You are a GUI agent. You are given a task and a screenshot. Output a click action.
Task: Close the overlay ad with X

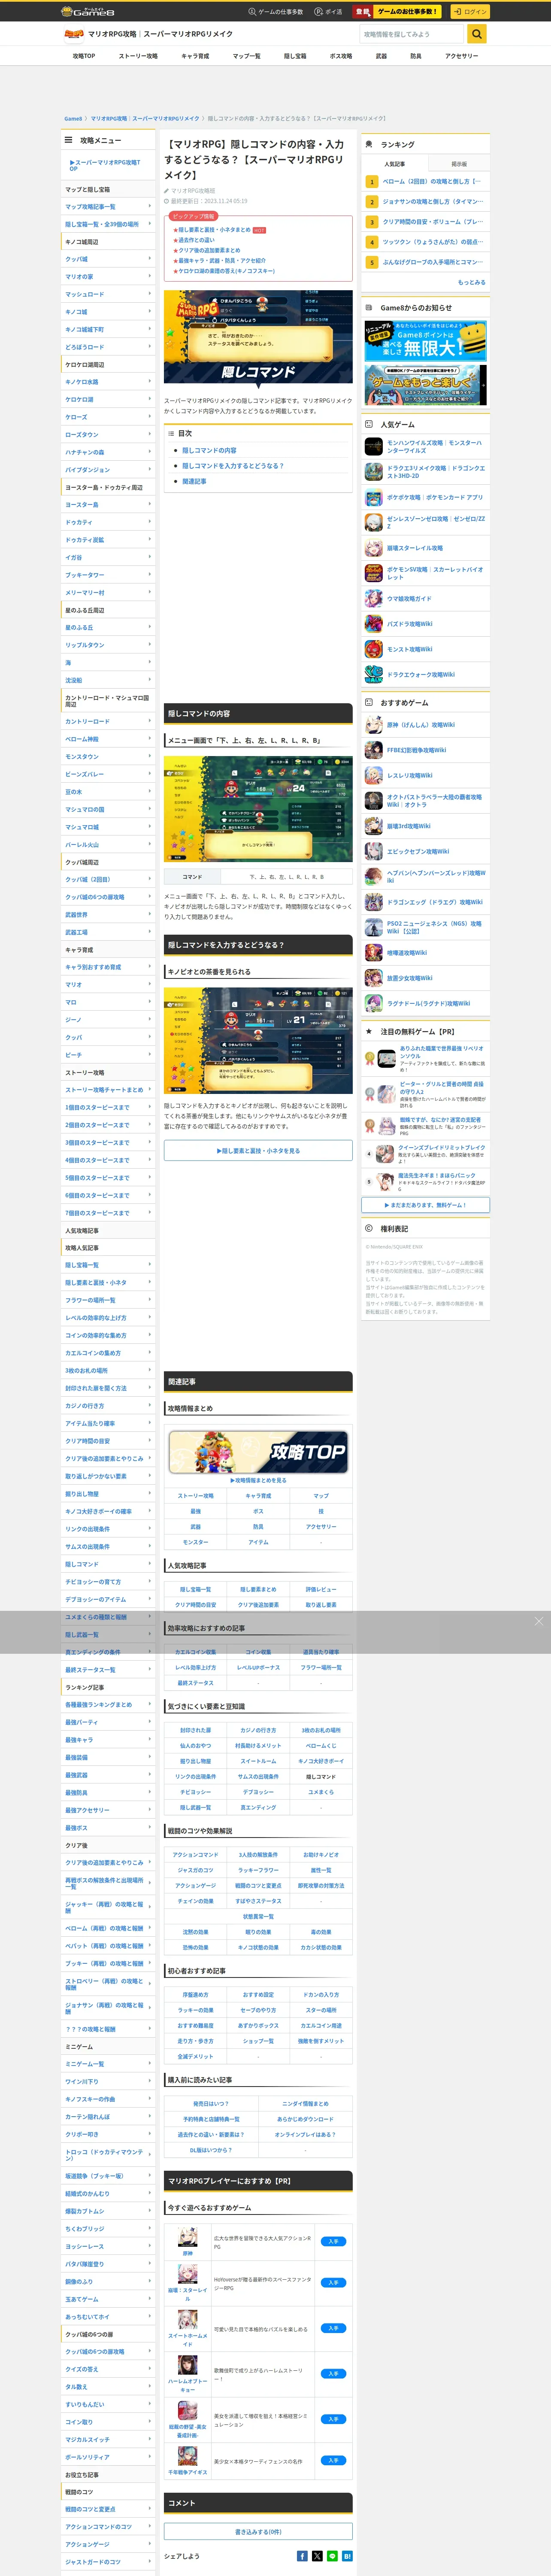(538, 1621)
